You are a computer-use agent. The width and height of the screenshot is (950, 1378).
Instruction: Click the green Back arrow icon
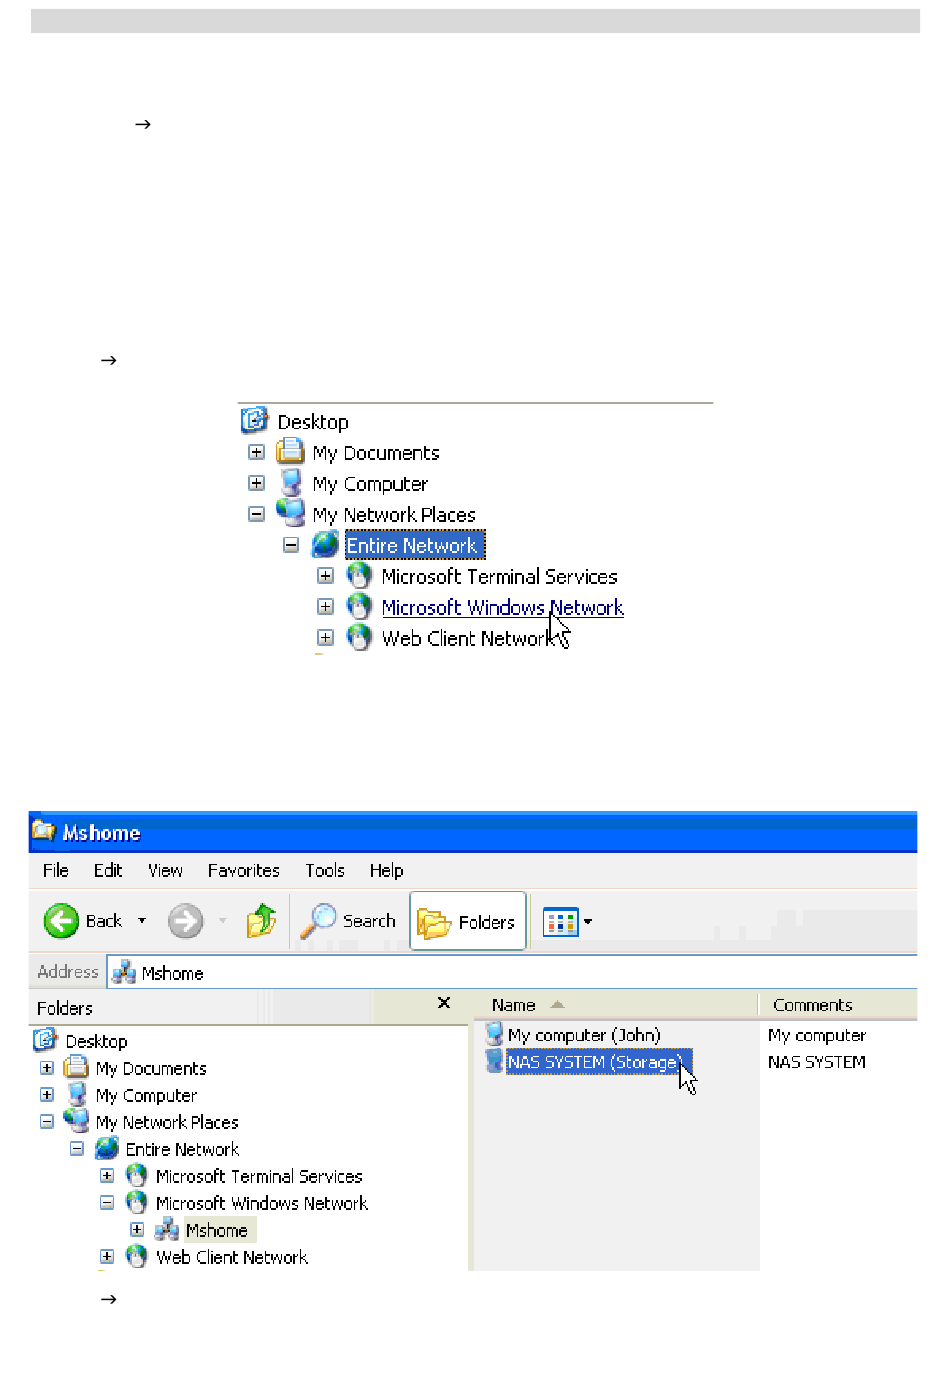coord(61,921)
